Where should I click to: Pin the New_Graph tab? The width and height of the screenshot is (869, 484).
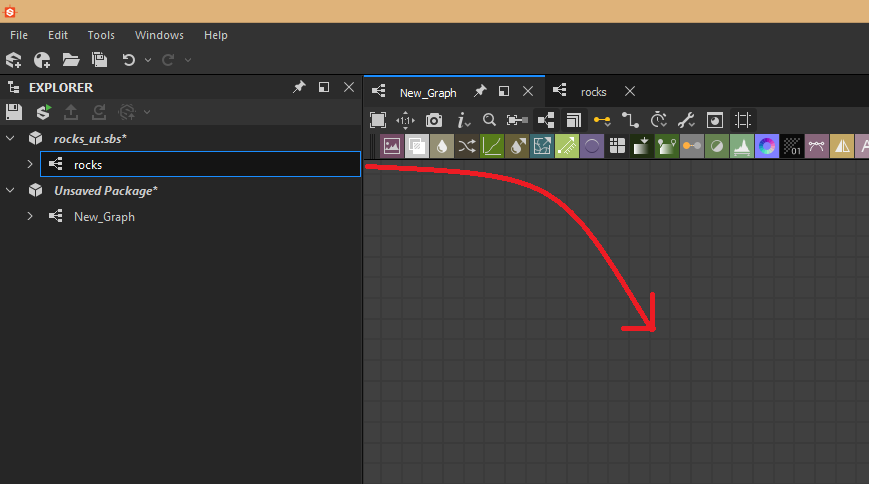479,91
